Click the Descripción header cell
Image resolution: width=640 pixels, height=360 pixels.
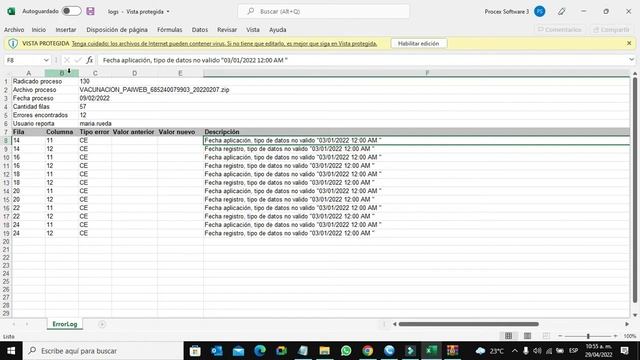tap(416, 132)
